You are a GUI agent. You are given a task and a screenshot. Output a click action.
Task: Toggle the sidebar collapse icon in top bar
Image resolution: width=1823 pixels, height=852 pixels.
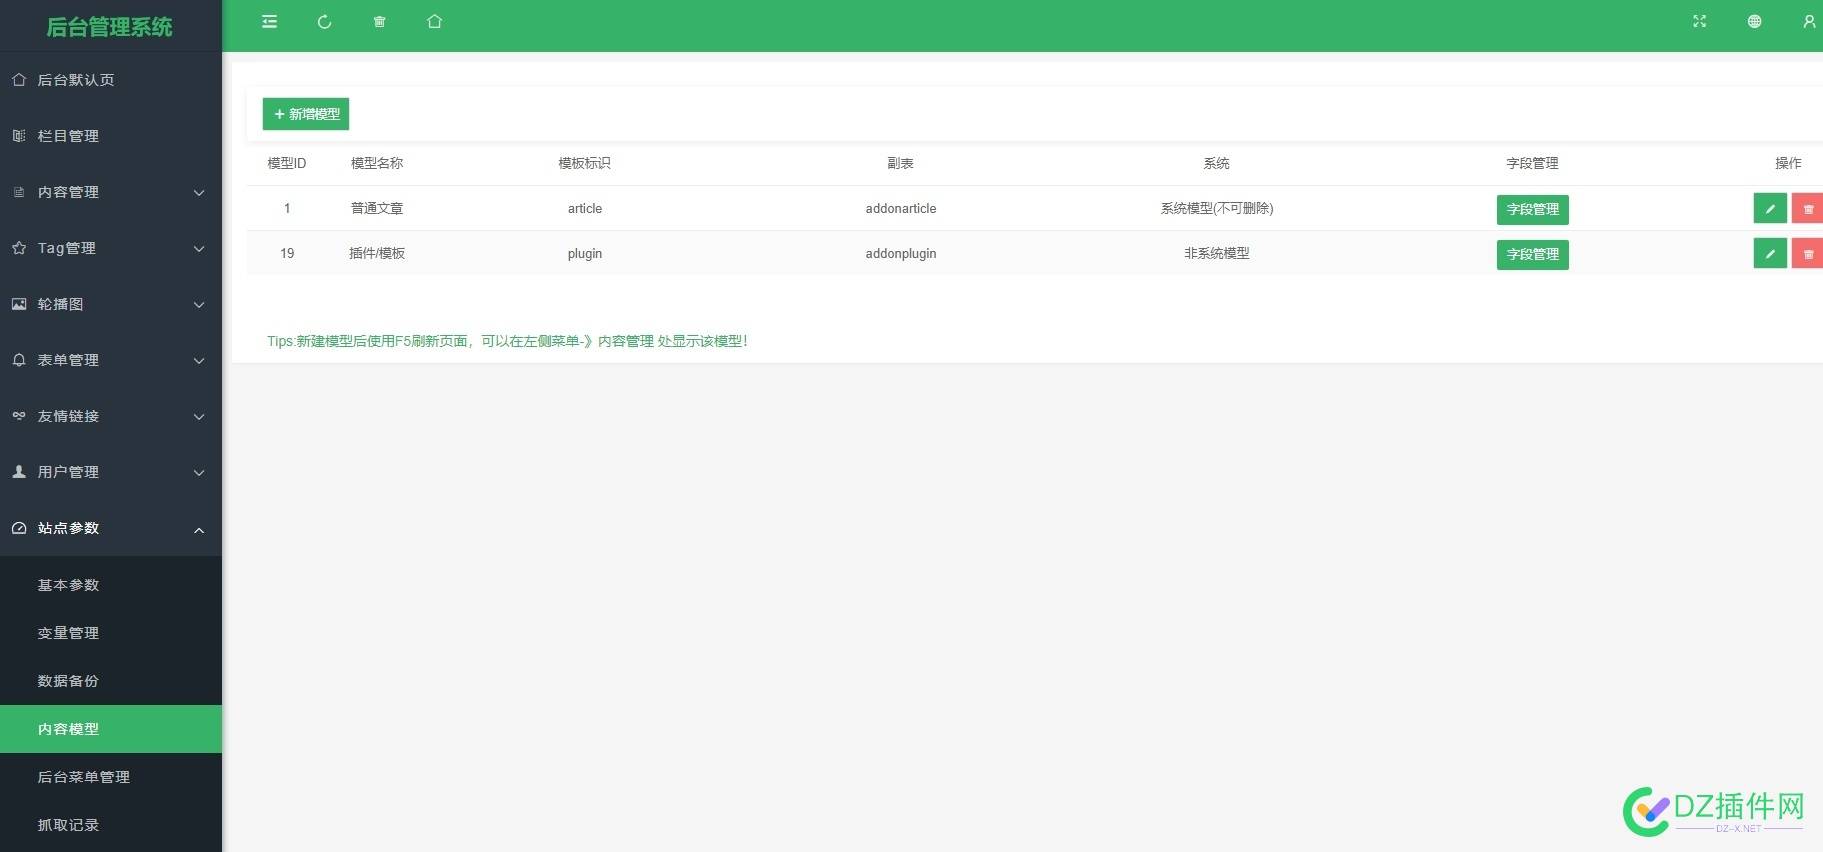269,21
